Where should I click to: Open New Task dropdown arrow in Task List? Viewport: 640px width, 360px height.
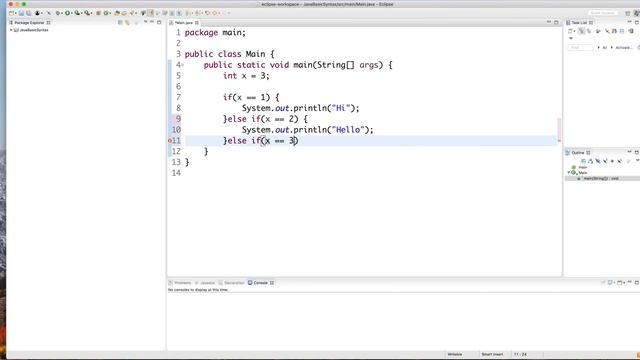pos(575,31)
